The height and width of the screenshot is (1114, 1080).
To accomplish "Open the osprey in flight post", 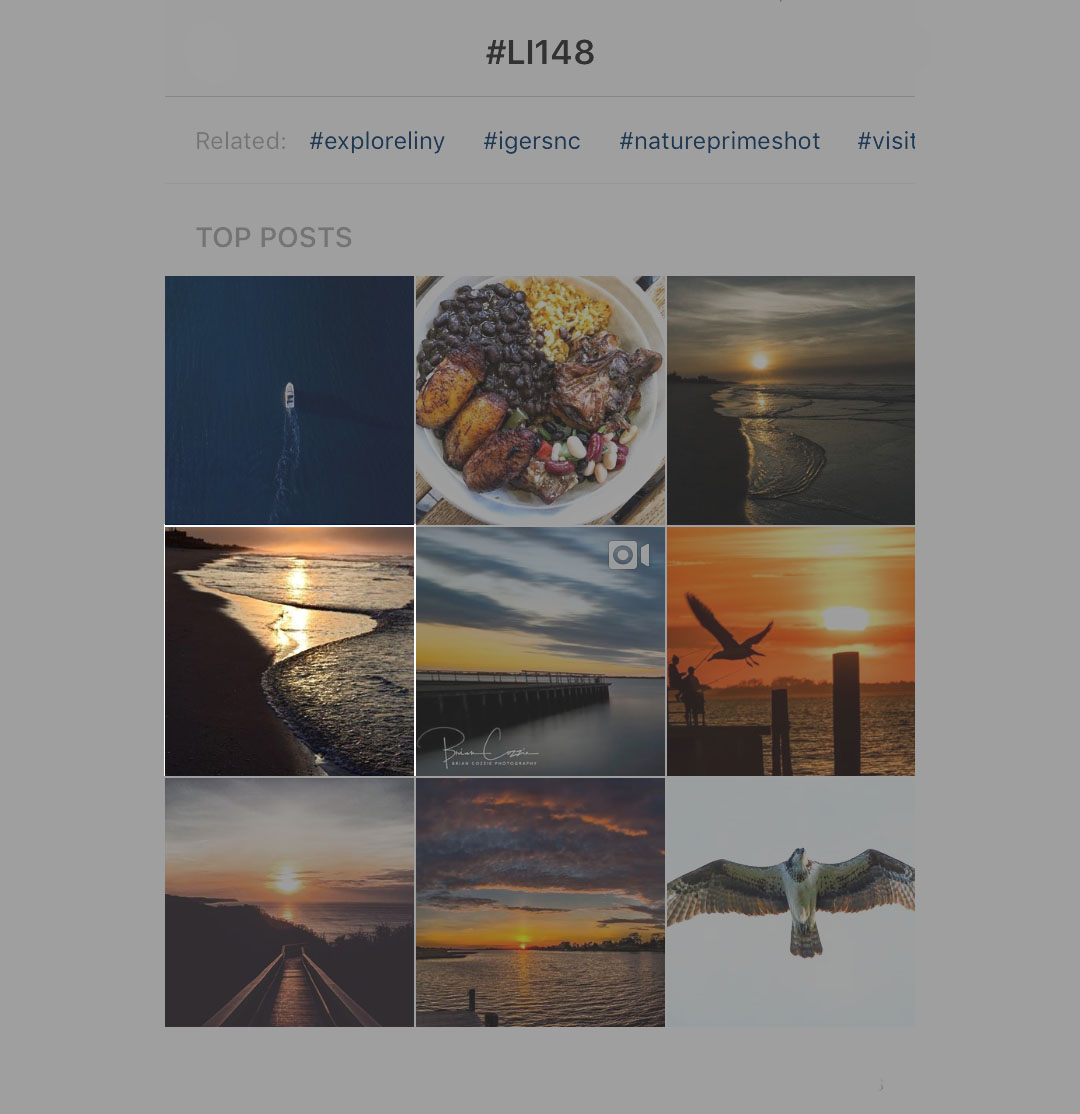I will (x=791, y=902).
